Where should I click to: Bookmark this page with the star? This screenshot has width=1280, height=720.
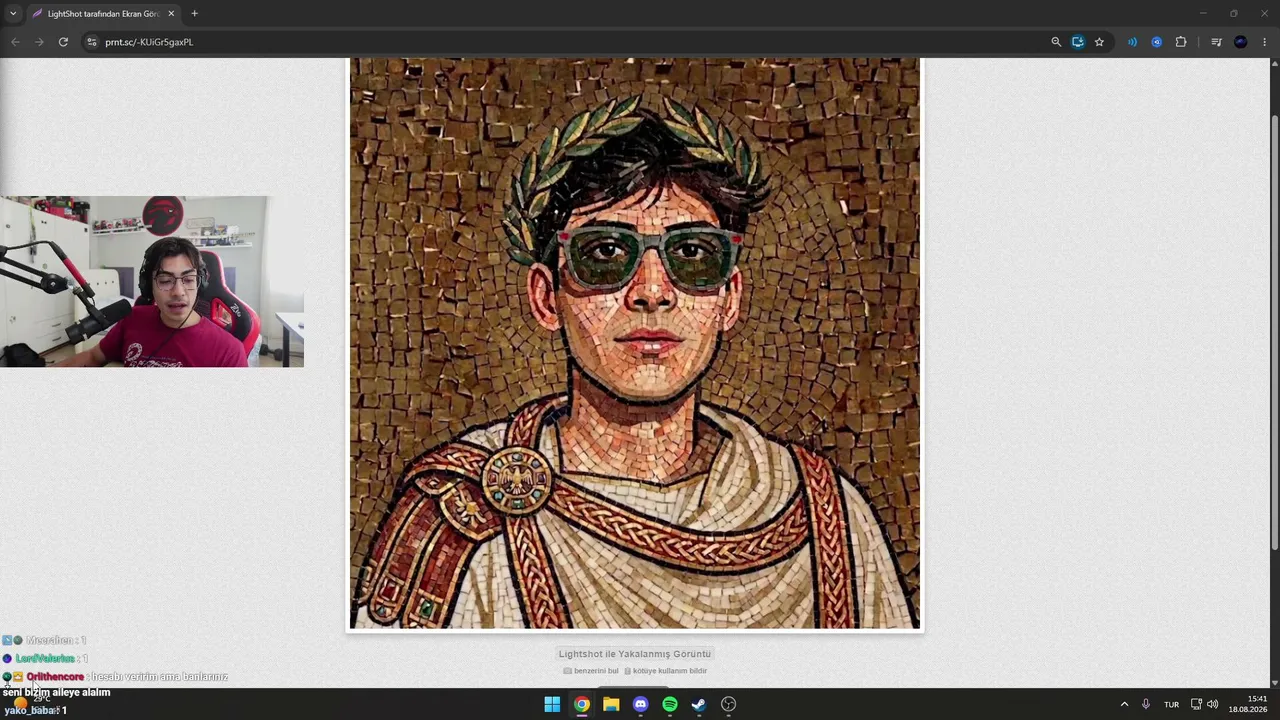(1099, 42)
